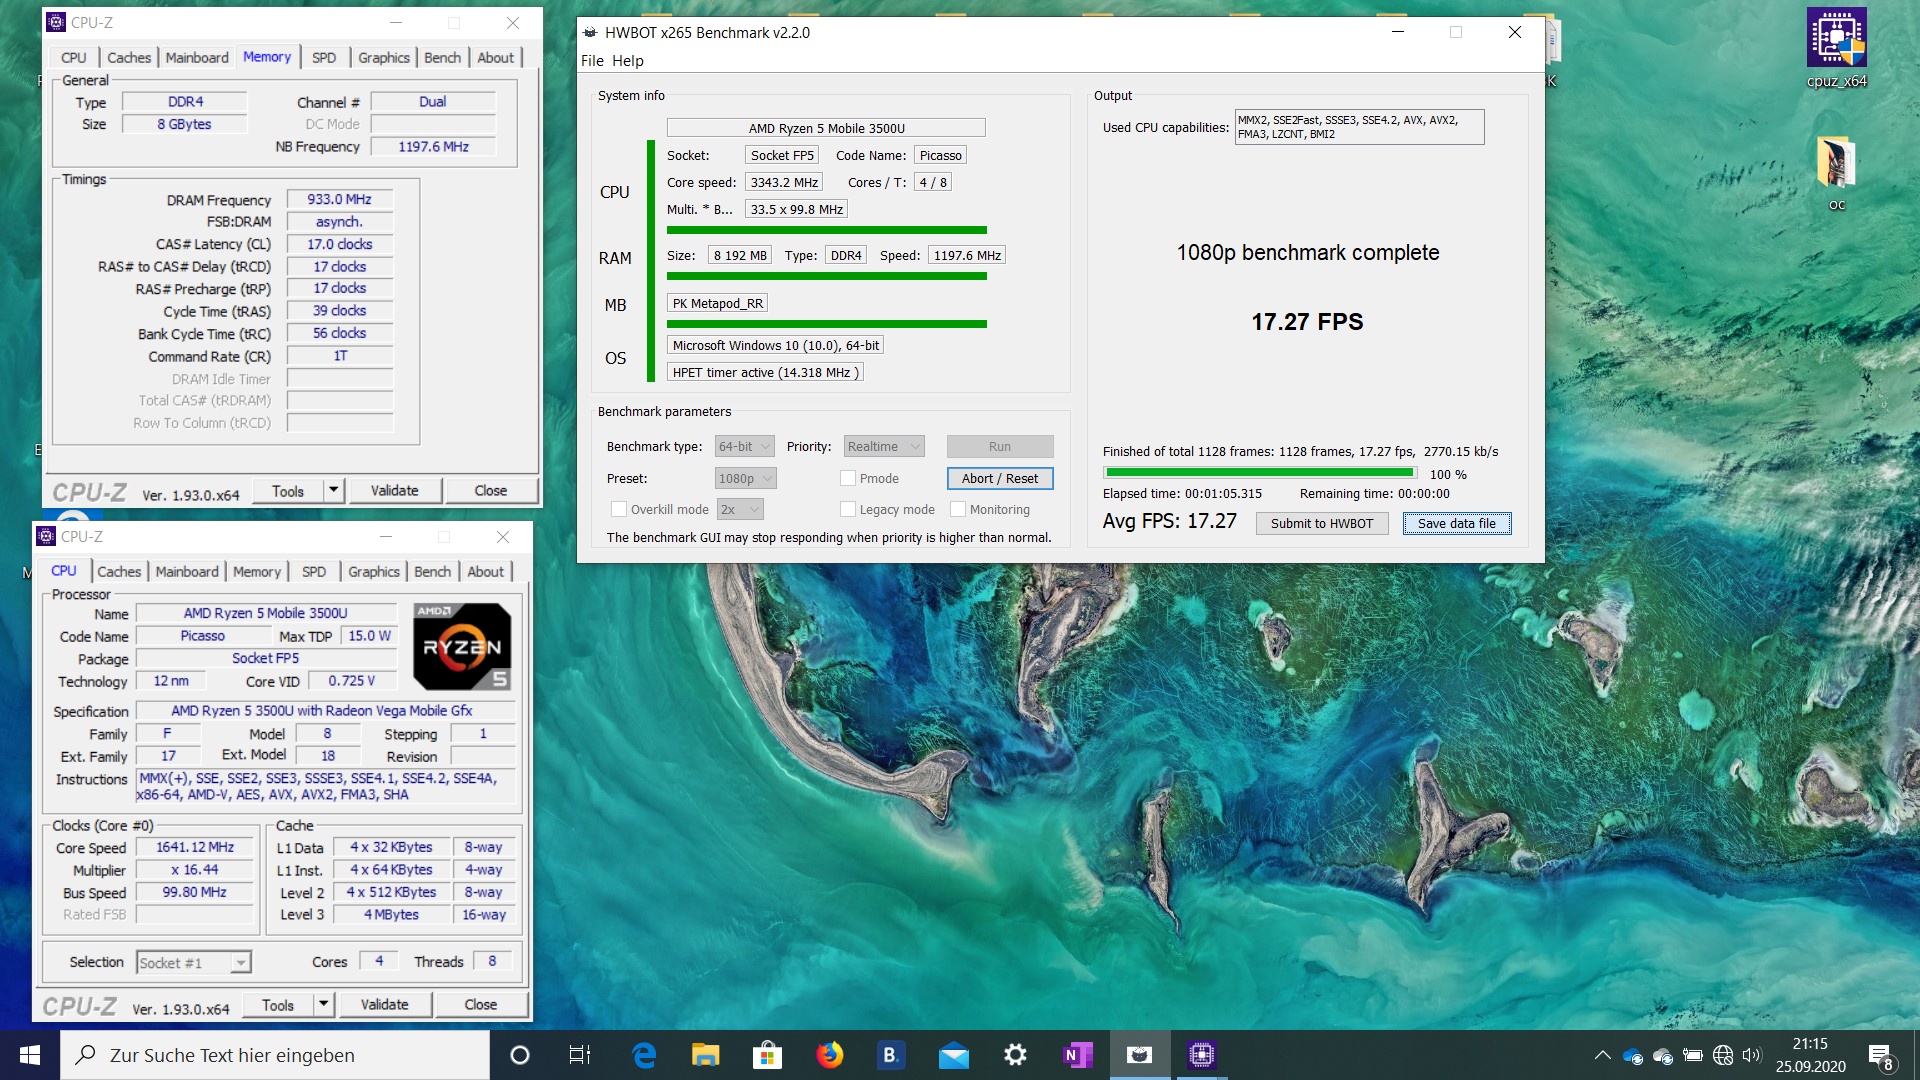This screenshot has height=1080, width=1920.
Task: Open Mail app from taskbar
Action: (953, 1055)
